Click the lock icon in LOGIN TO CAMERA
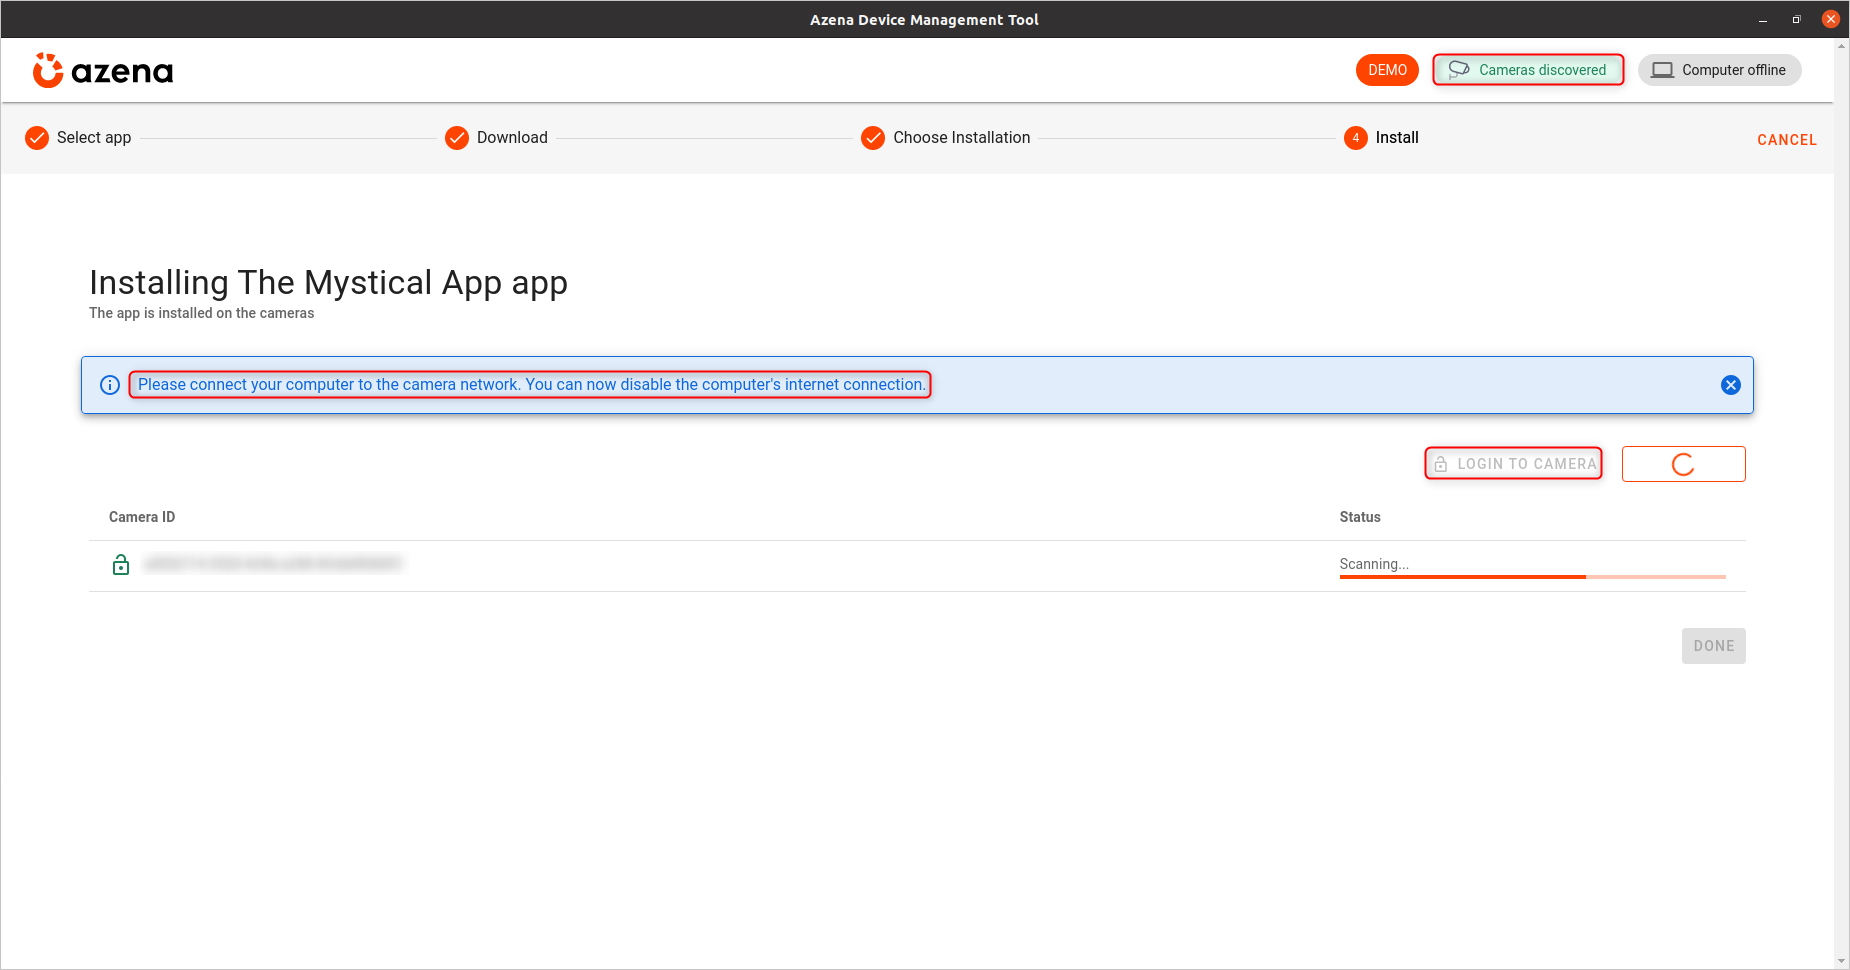The image size is (1850, 970). [1441, 464]
